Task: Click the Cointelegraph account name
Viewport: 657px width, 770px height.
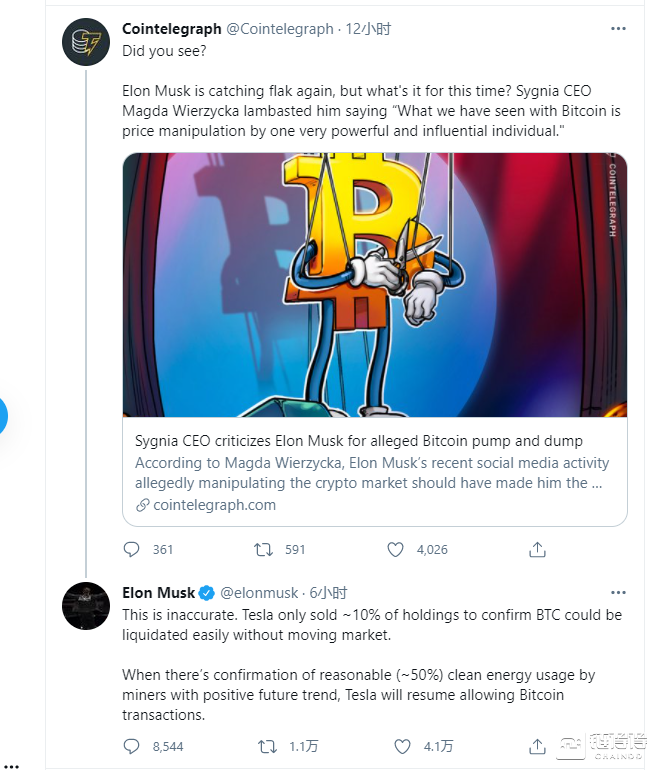Action: tap(171, 29)
